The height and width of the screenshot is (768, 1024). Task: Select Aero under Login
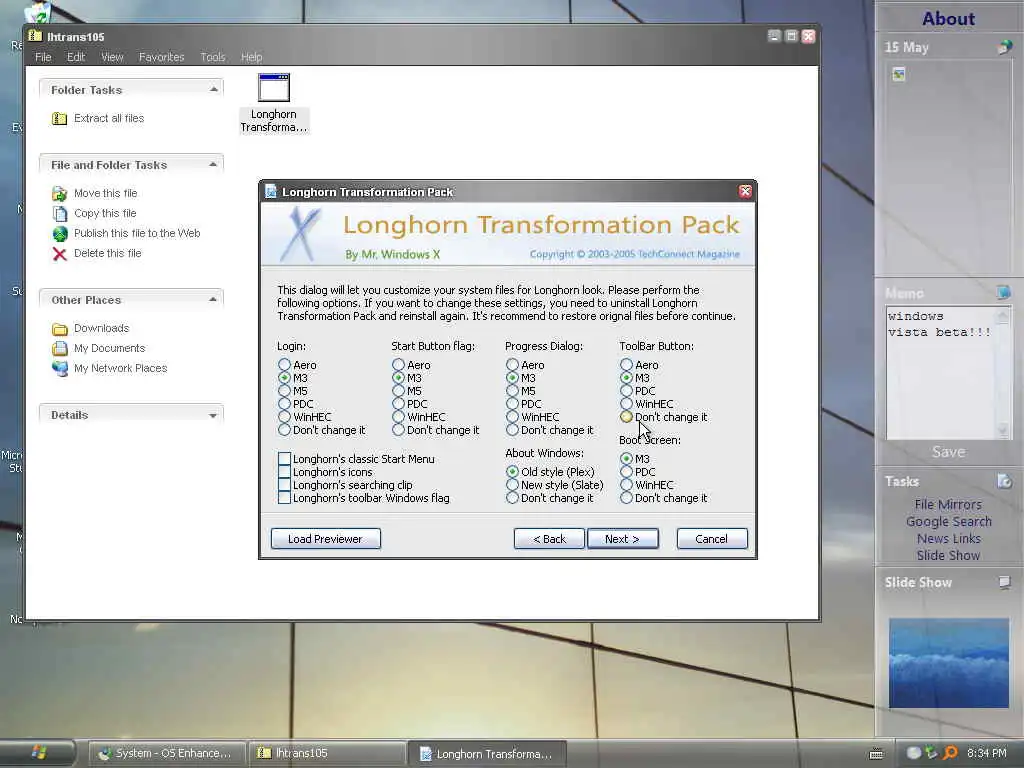[284, 365]
